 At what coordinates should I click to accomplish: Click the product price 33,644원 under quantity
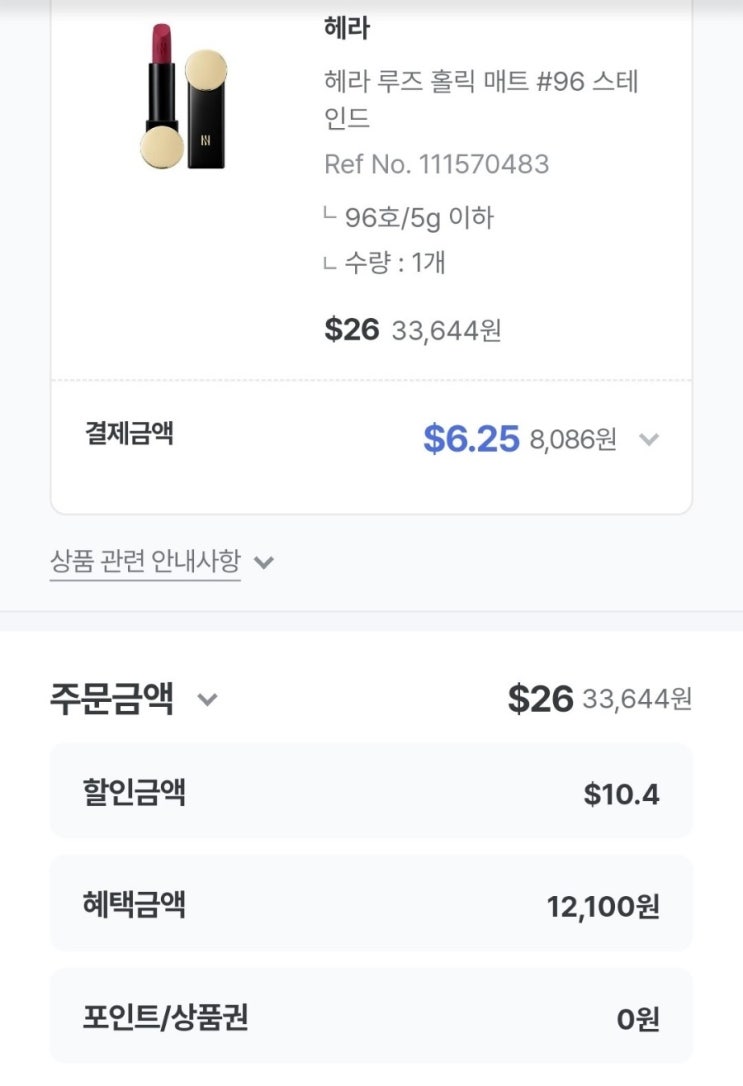point(446,330)
